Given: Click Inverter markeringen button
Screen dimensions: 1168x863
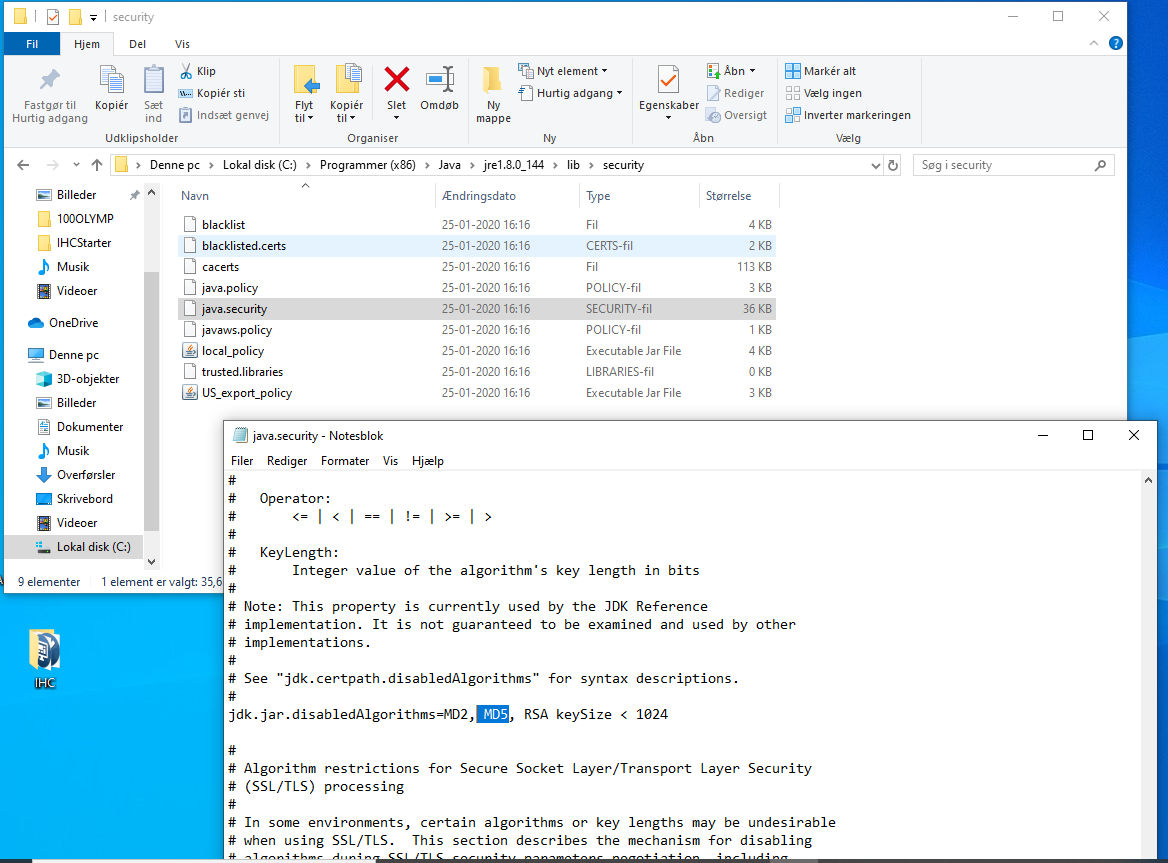Looking at the screenshot, I should pyautogui.click(x=848, y=115).
